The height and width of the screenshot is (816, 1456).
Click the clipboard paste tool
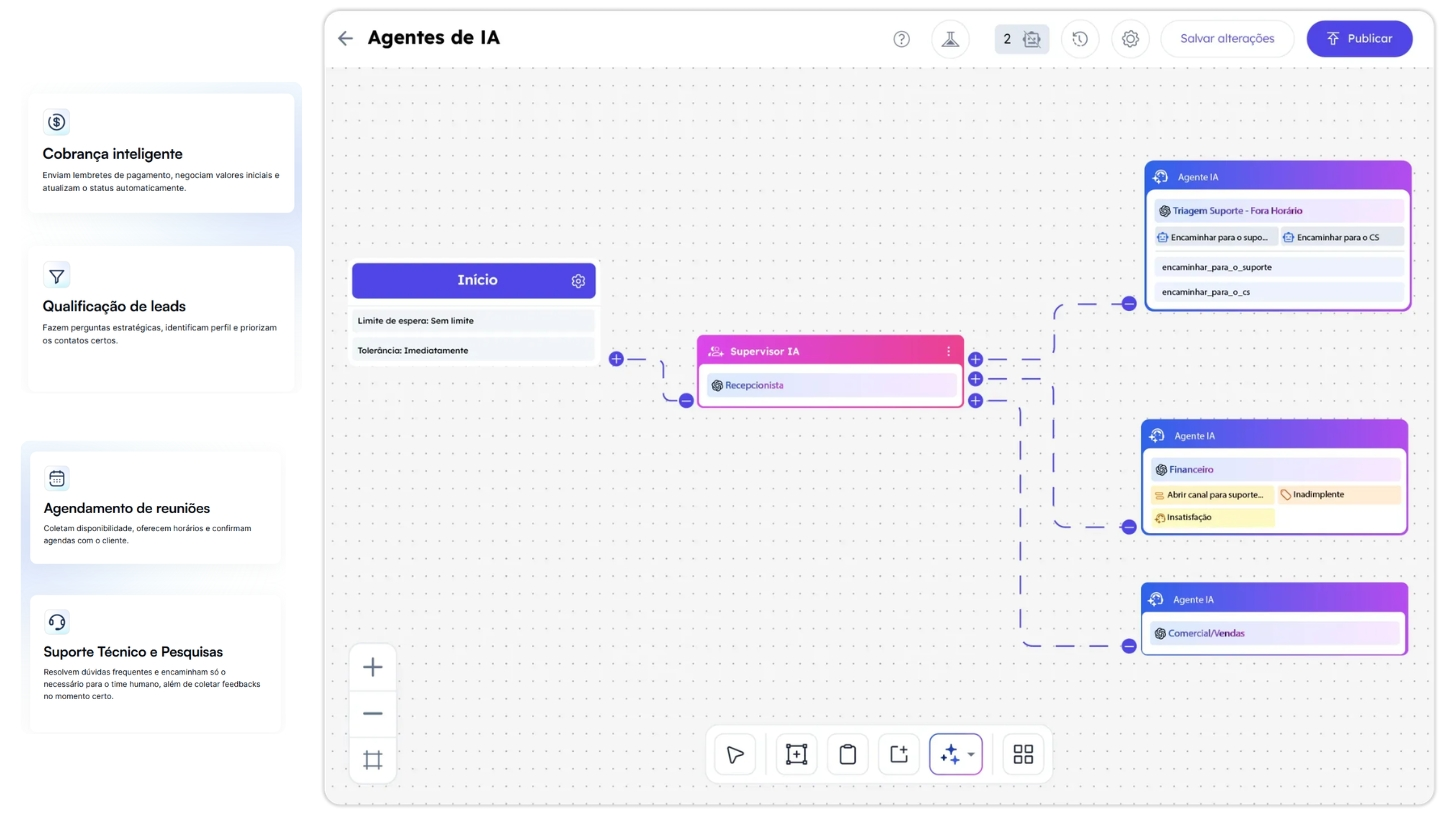click(848, 754)
